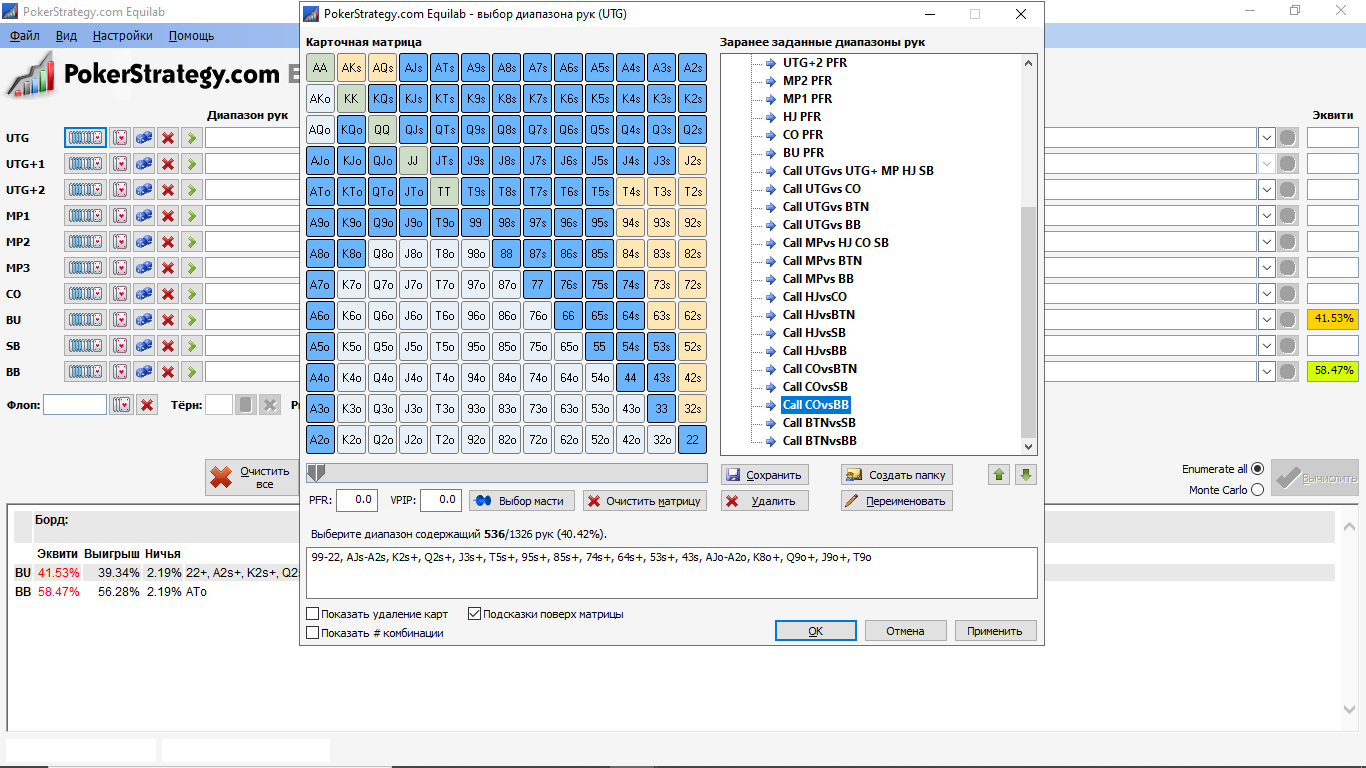
Task: Clear SB row with red X icon
Action: 168,345
